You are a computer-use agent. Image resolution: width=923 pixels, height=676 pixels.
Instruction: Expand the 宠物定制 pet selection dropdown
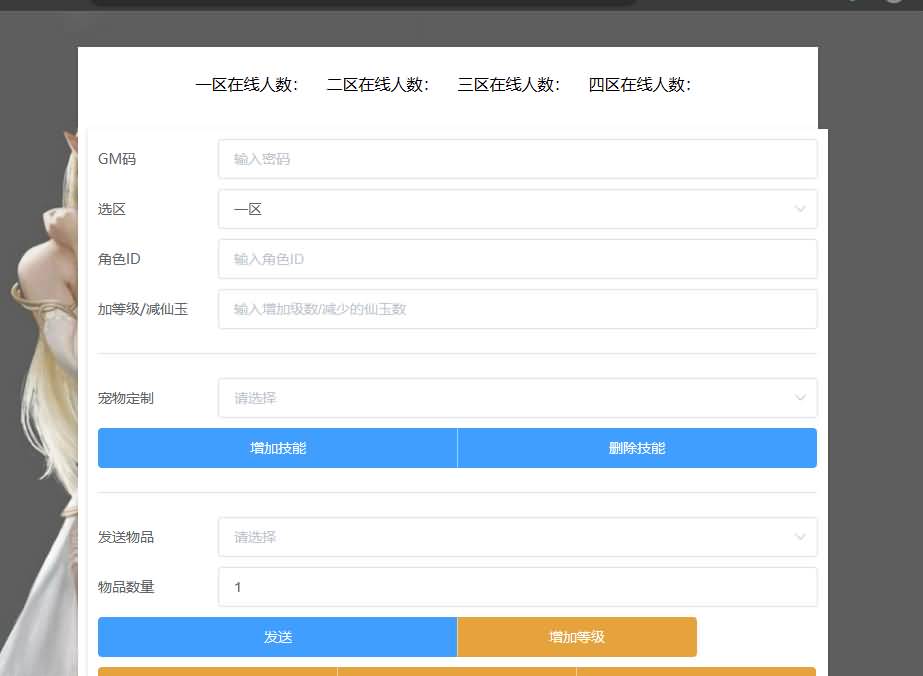(517, 397)
